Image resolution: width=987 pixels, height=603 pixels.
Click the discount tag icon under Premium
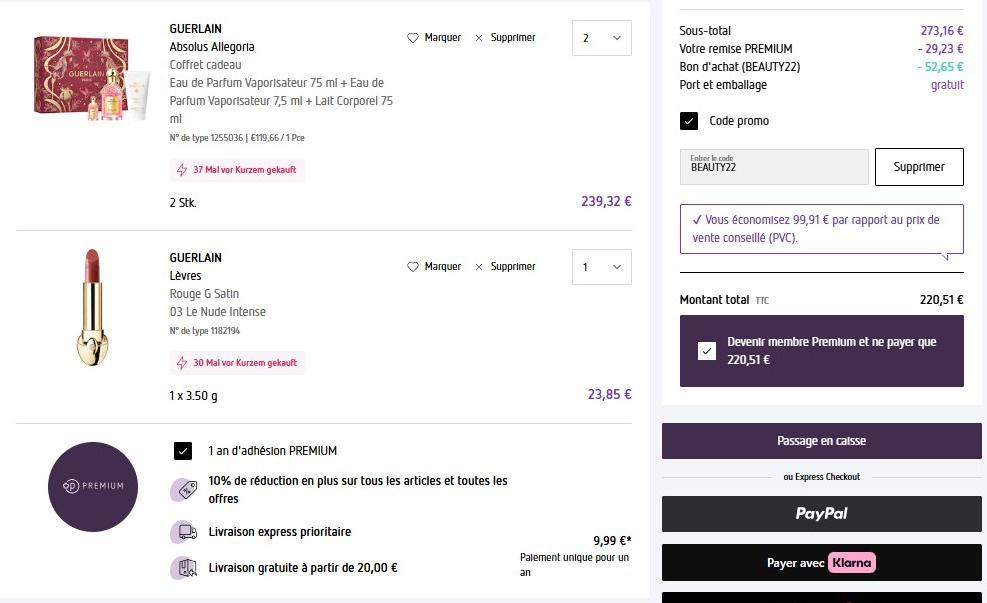tap(184, 490)
